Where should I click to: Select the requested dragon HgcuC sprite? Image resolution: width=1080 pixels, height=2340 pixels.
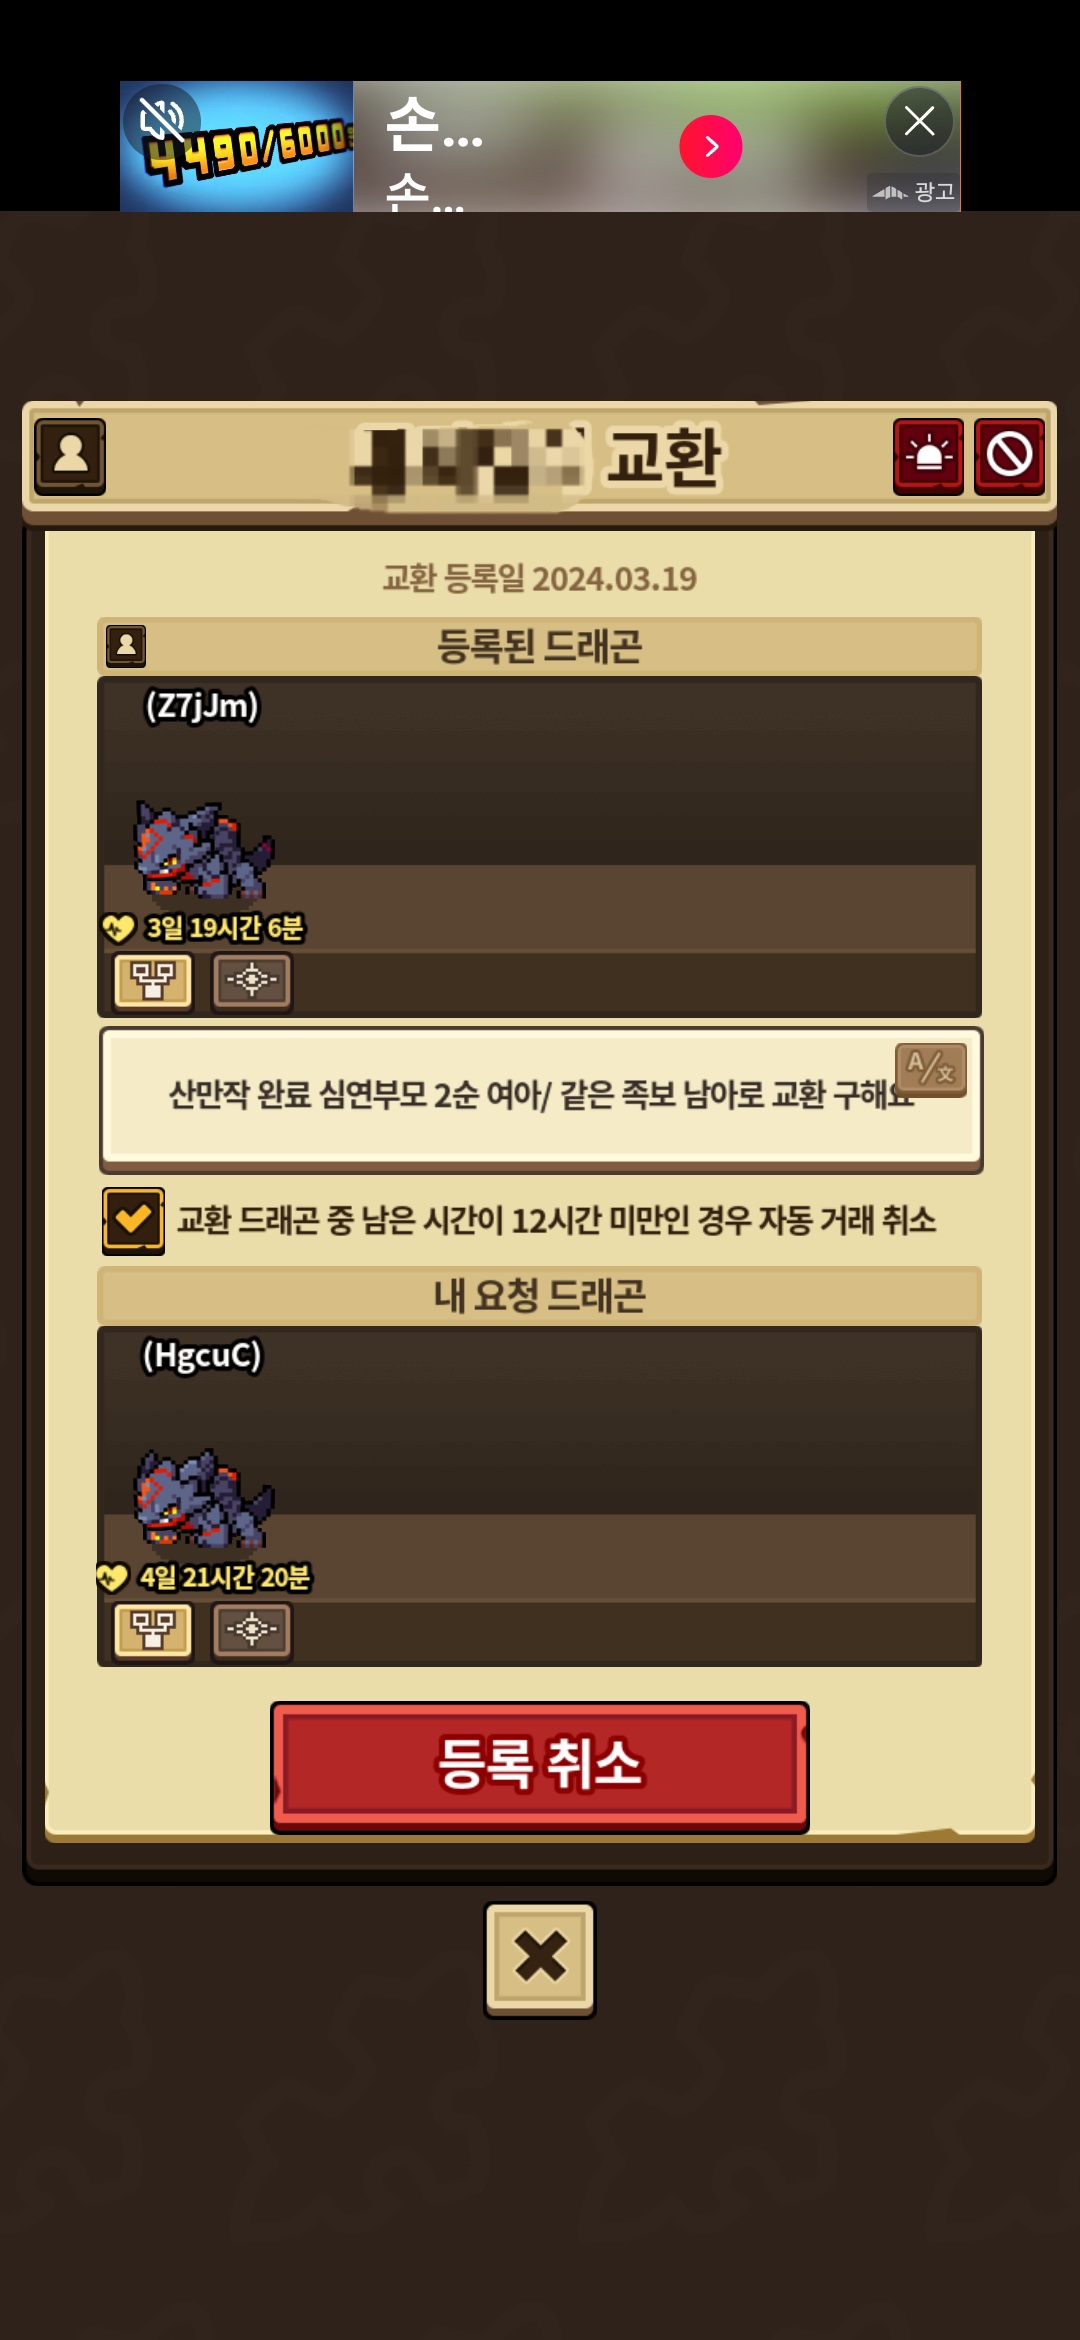coord(204,1499)
